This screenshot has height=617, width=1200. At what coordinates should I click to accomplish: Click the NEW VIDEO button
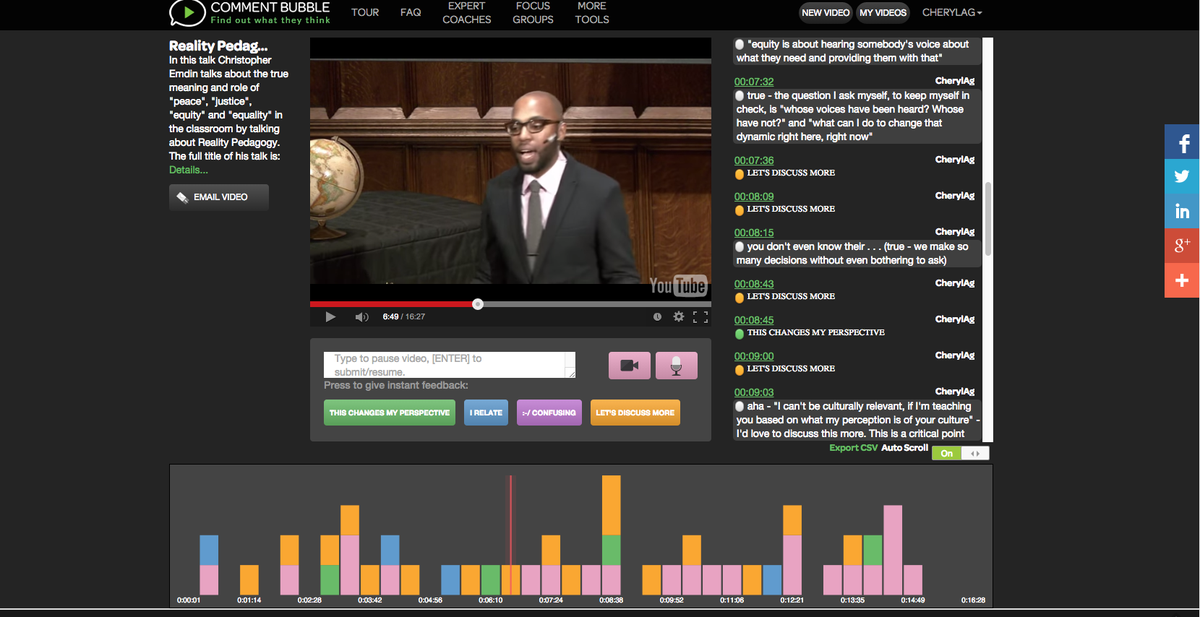tap(826, 12)
